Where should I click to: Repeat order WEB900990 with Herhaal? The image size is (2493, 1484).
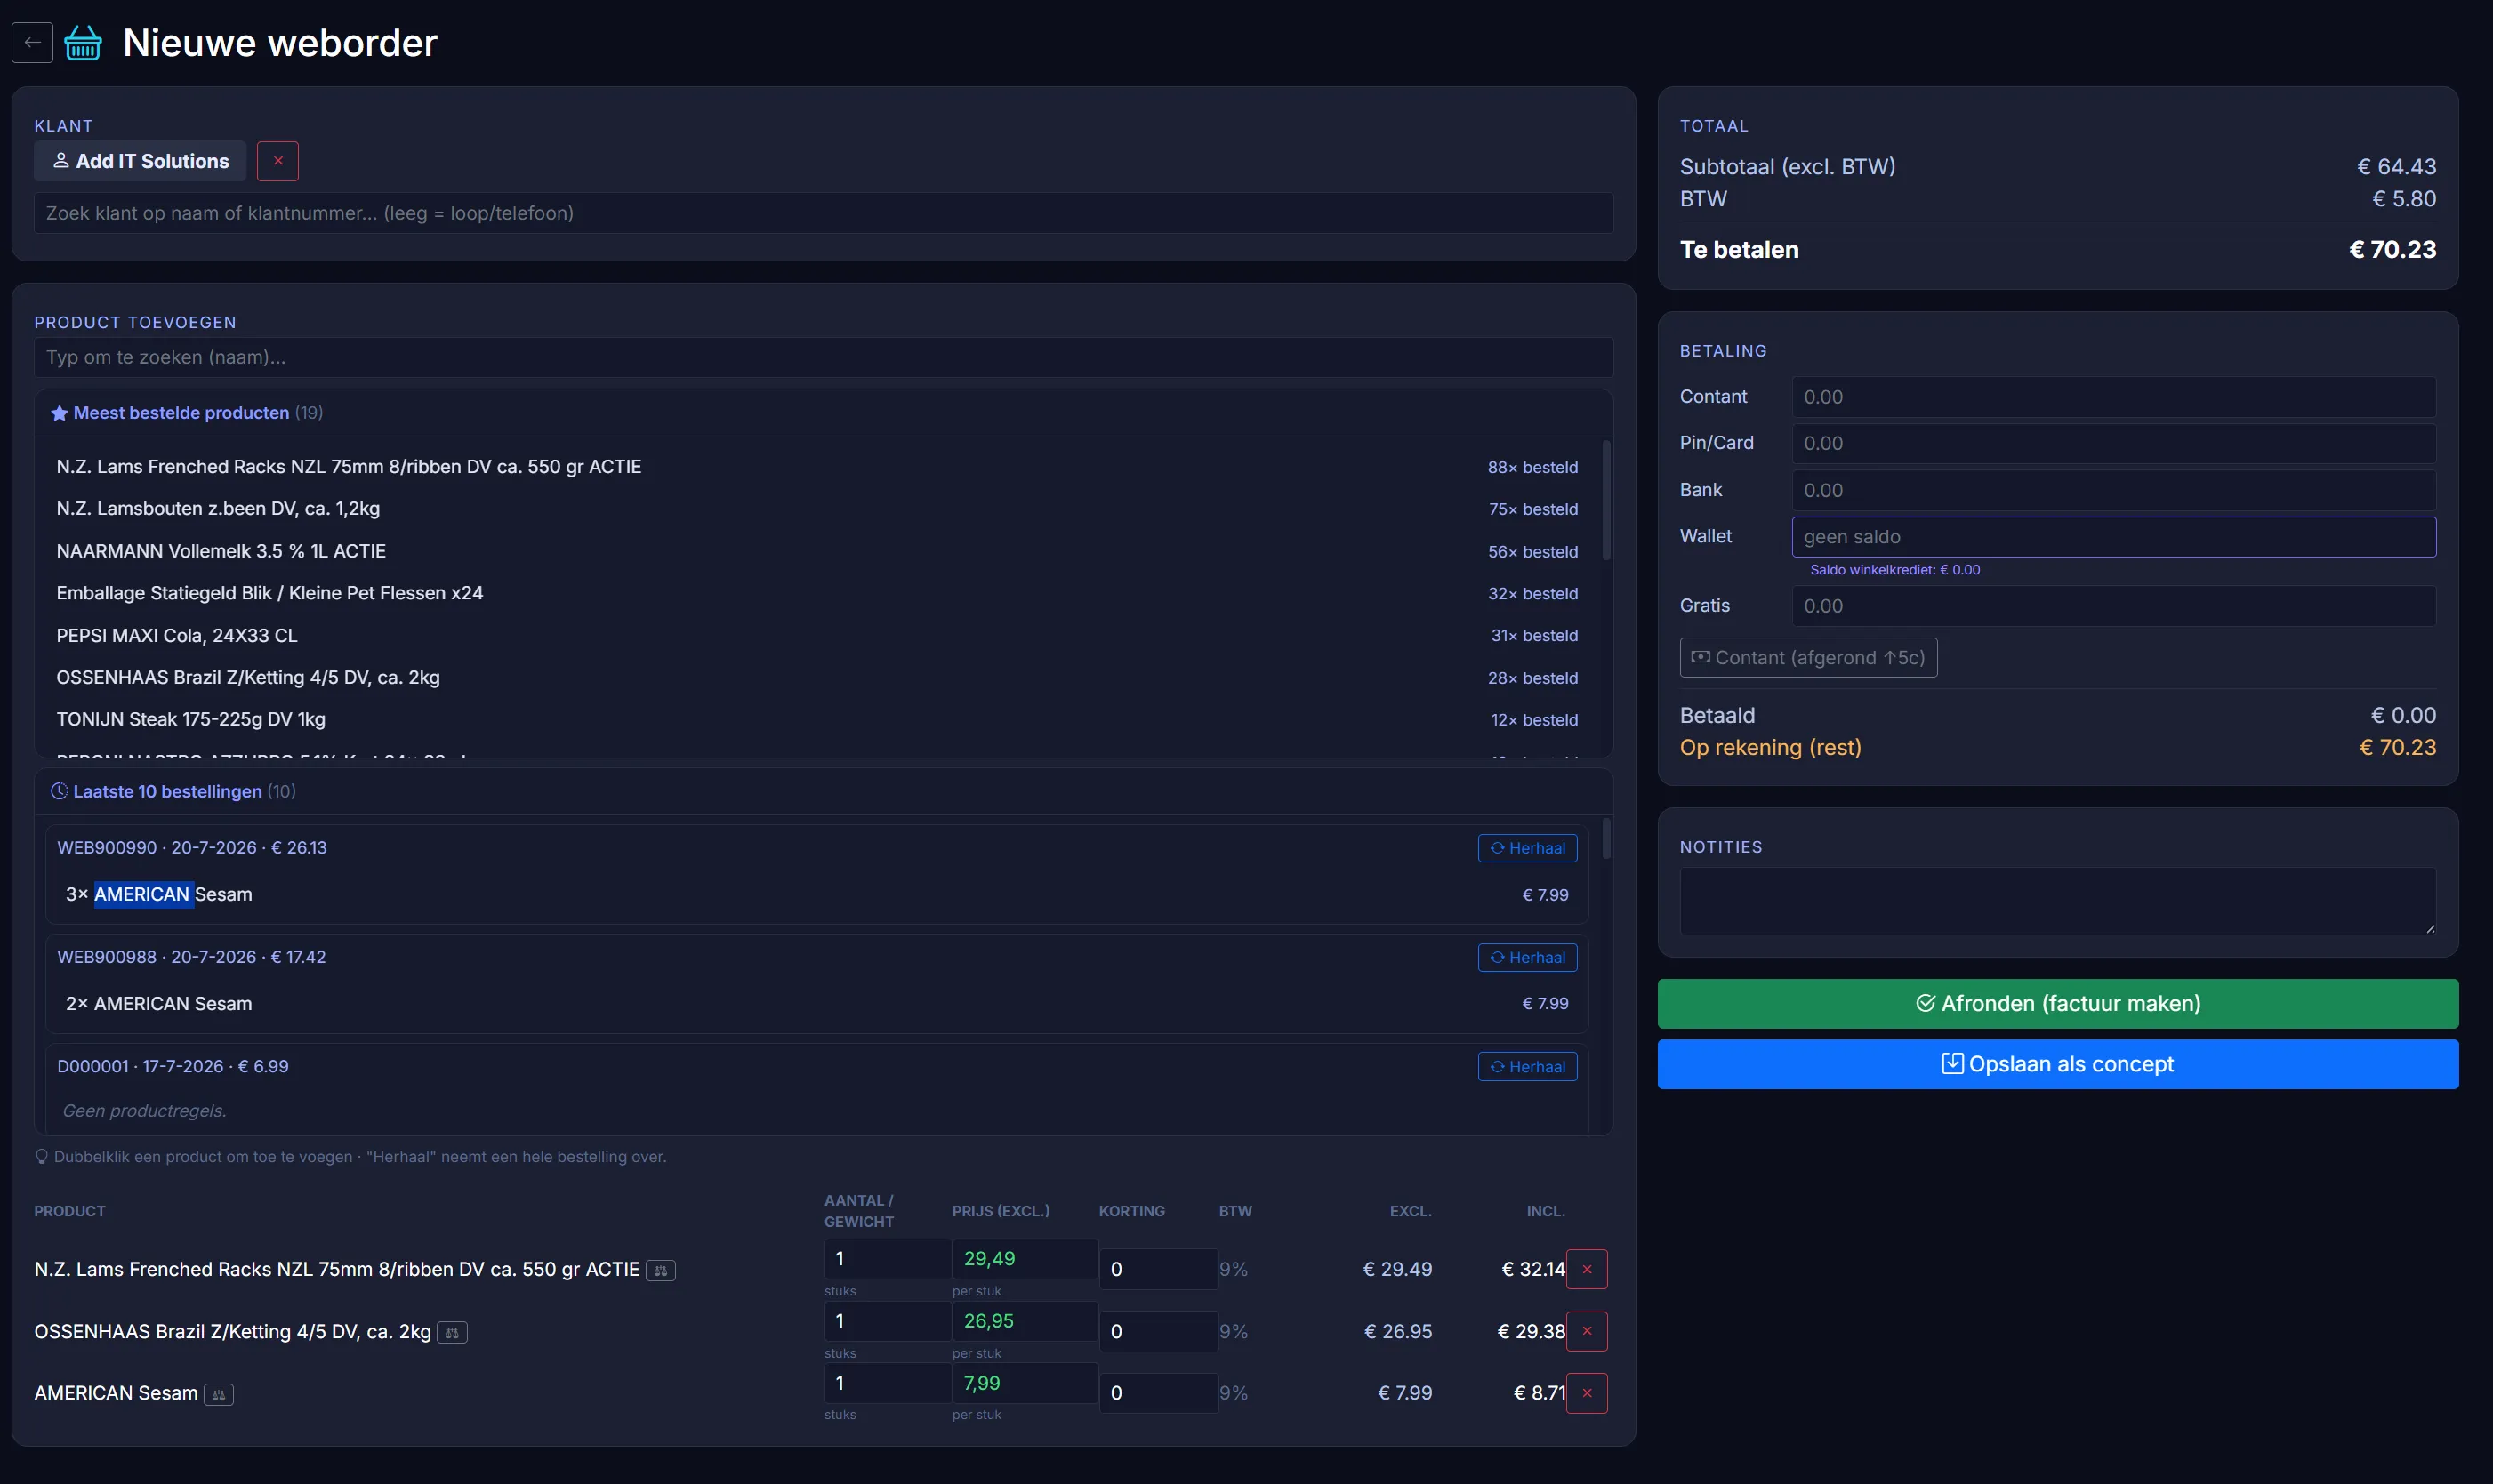[x=1527, y=848]
